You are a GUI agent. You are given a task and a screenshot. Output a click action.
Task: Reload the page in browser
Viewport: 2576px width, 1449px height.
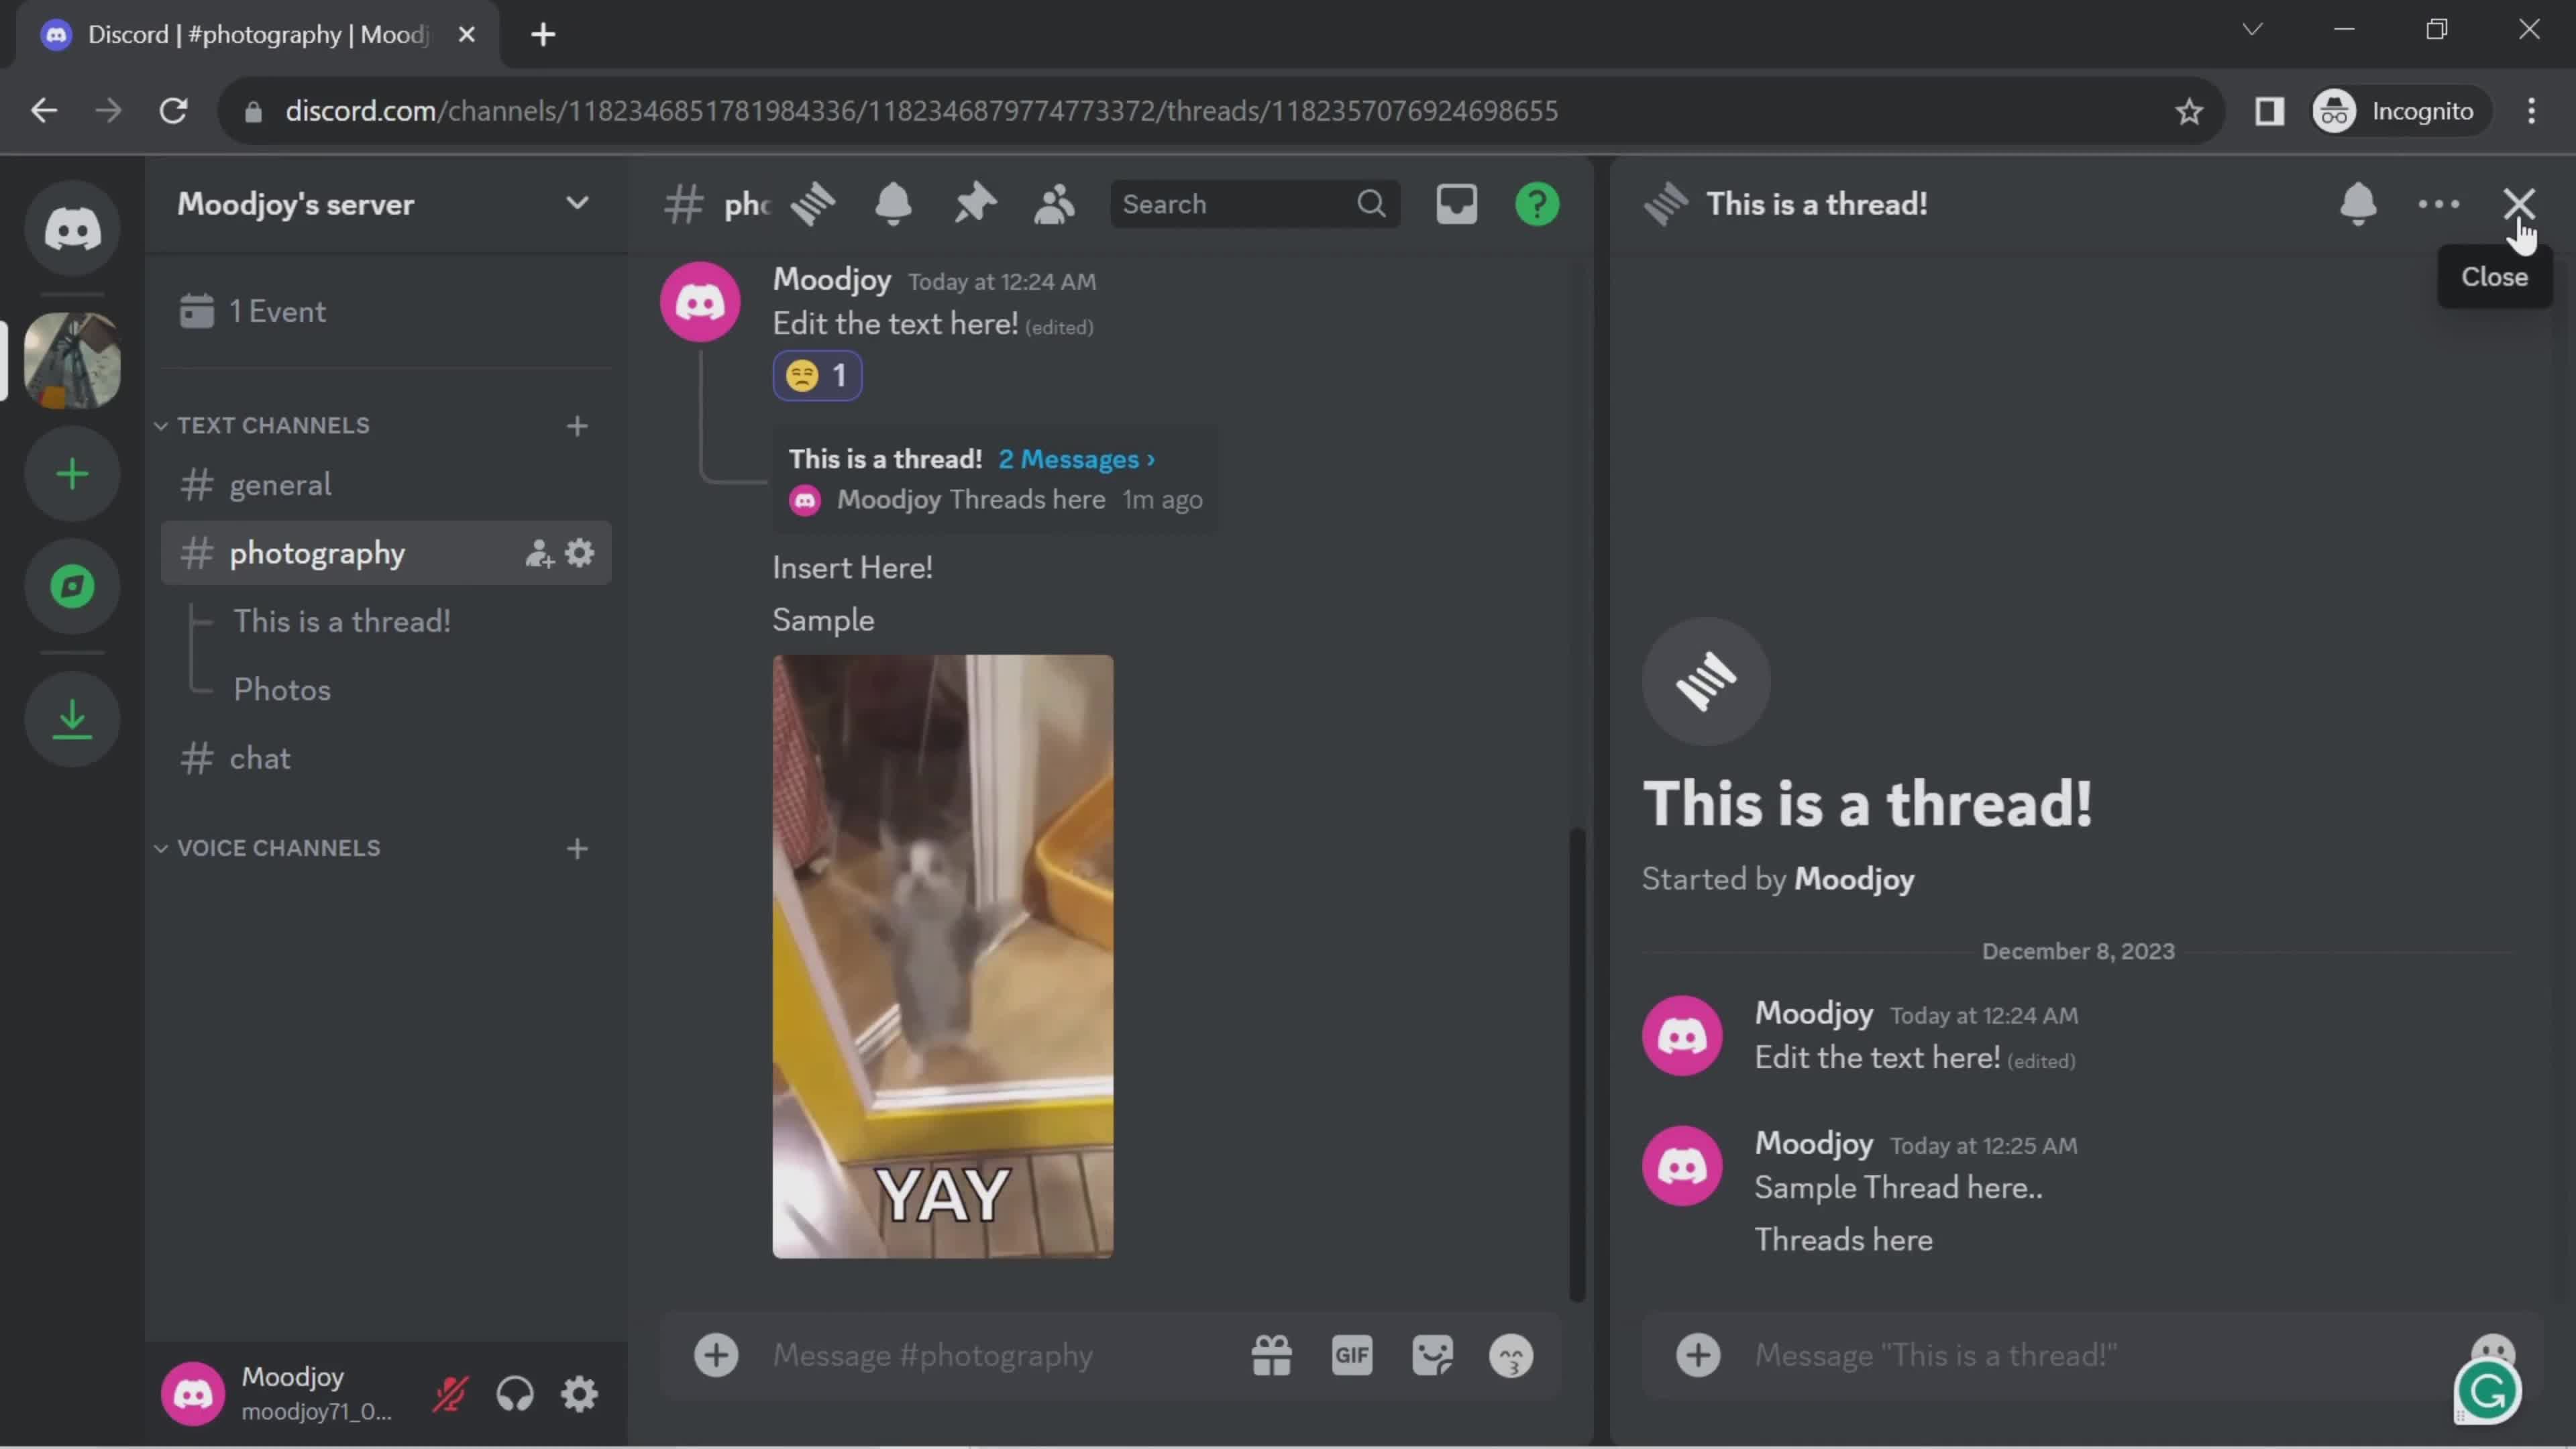click(173, 111)
